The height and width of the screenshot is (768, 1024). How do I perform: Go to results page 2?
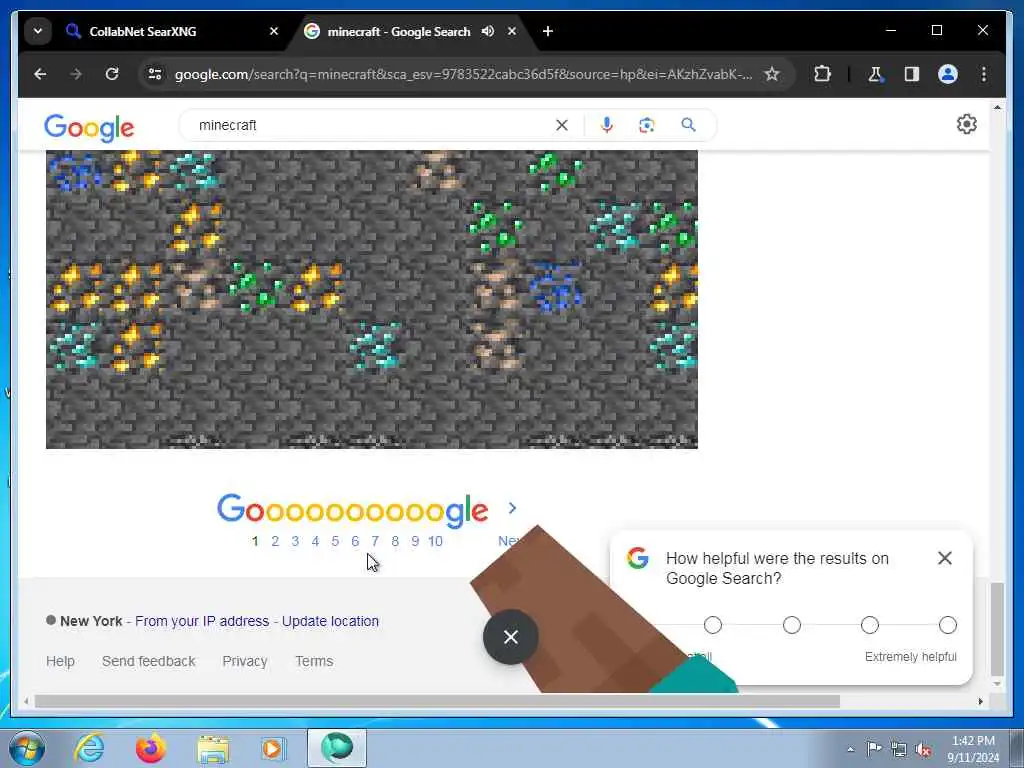[x=275, y=541]
